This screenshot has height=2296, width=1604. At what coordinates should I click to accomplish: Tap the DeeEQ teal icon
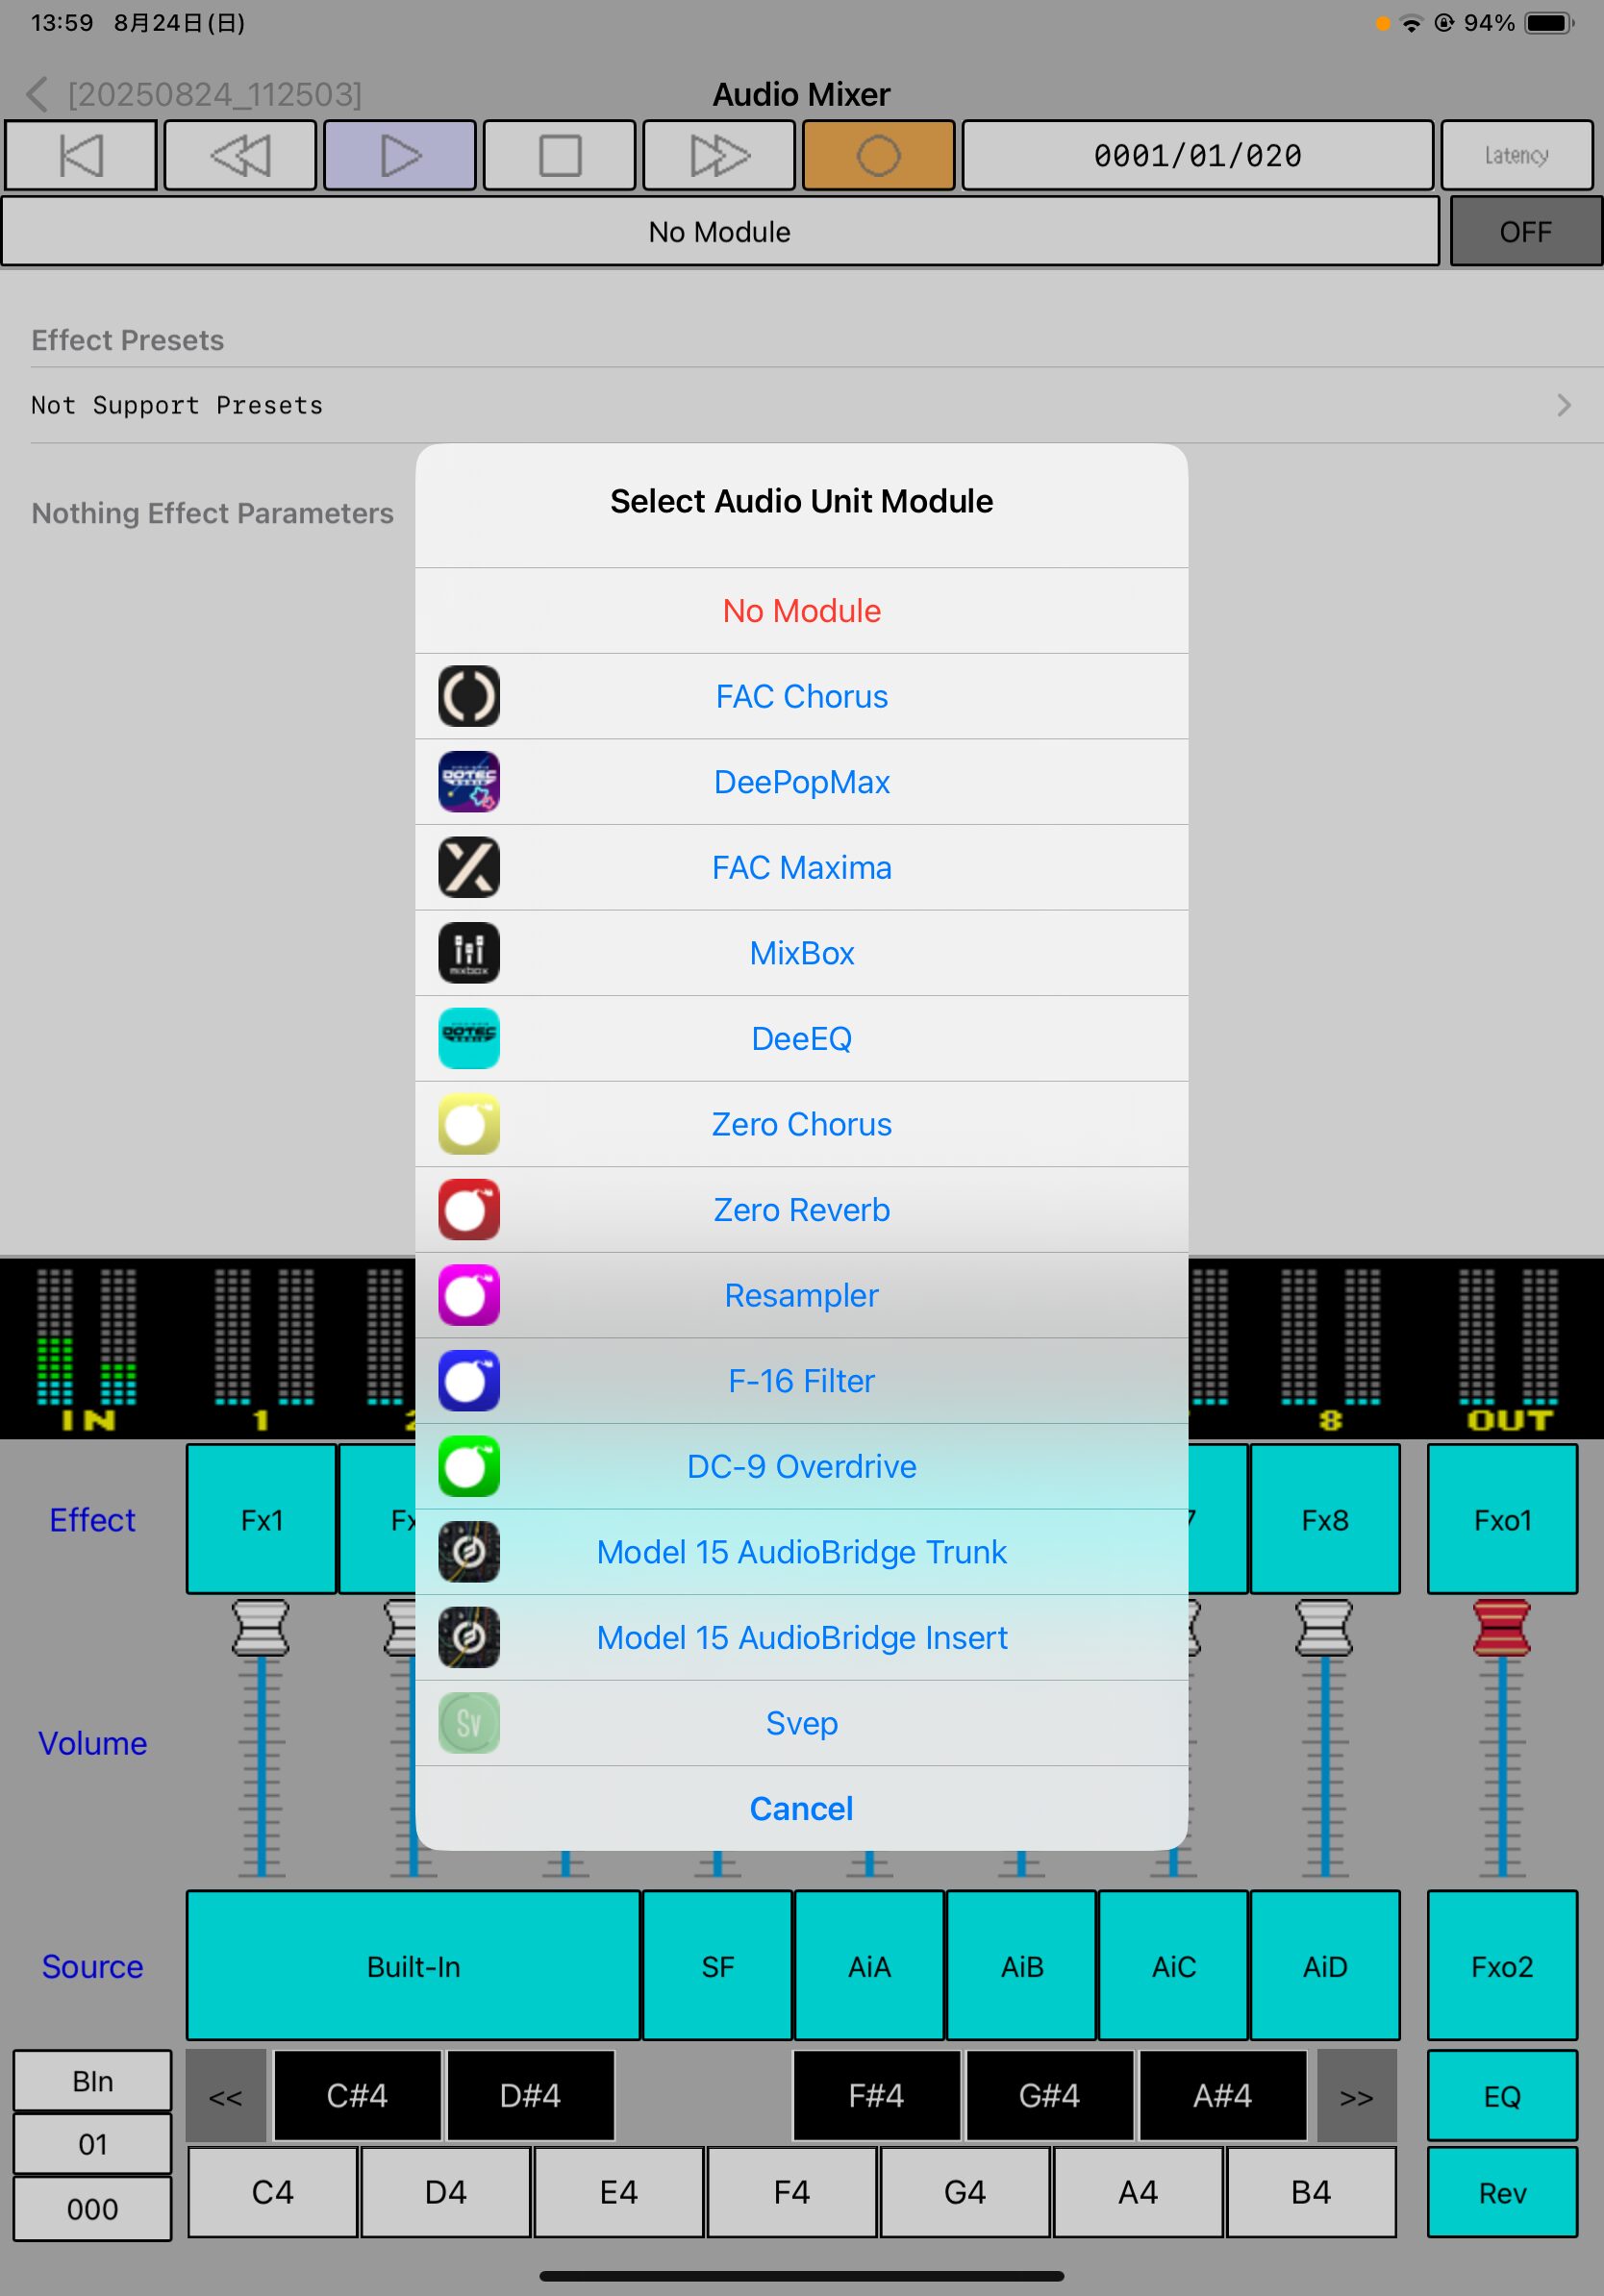pyautogui.click(x=469, y=1038)
